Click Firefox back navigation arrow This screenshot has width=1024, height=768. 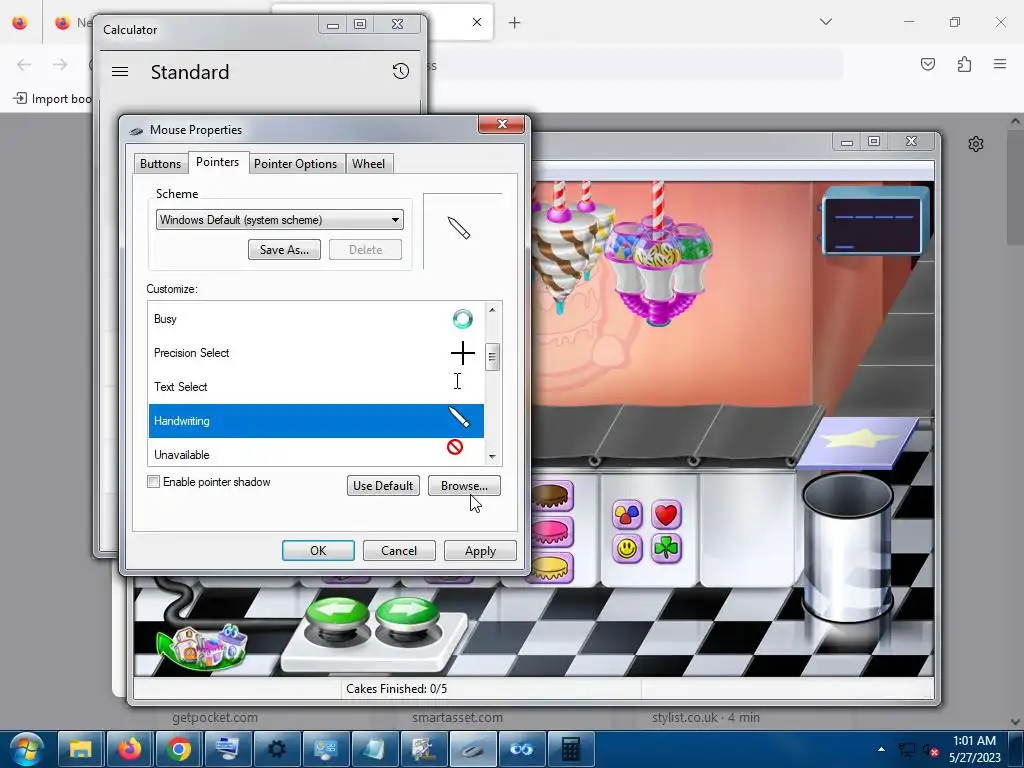pyautogui.click(x=24, y=64)
